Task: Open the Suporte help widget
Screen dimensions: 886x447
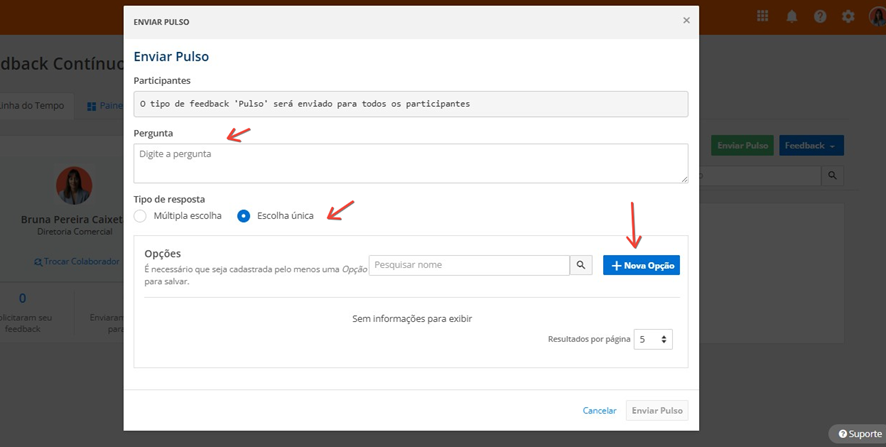Action: tap(859, 434)
